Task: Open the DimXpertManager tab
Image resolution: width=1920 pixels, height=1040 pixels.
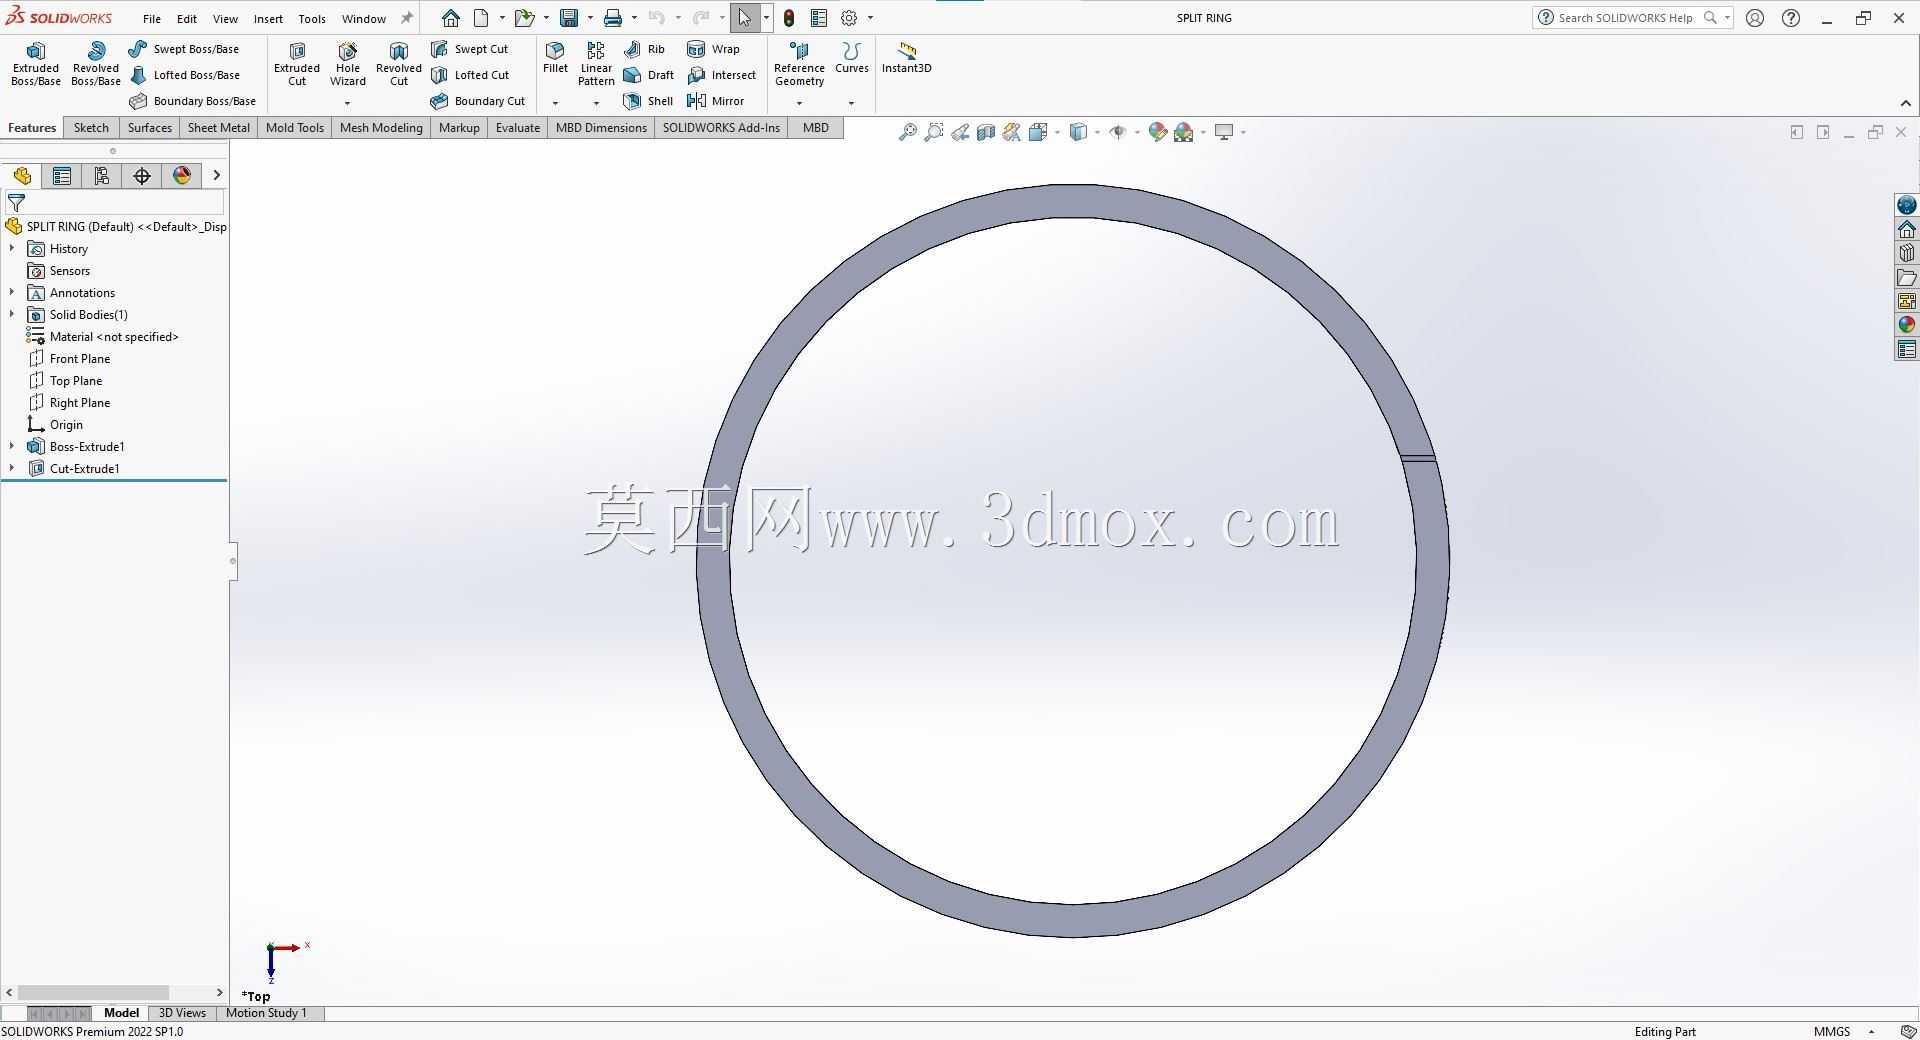Action: [142, 176]
